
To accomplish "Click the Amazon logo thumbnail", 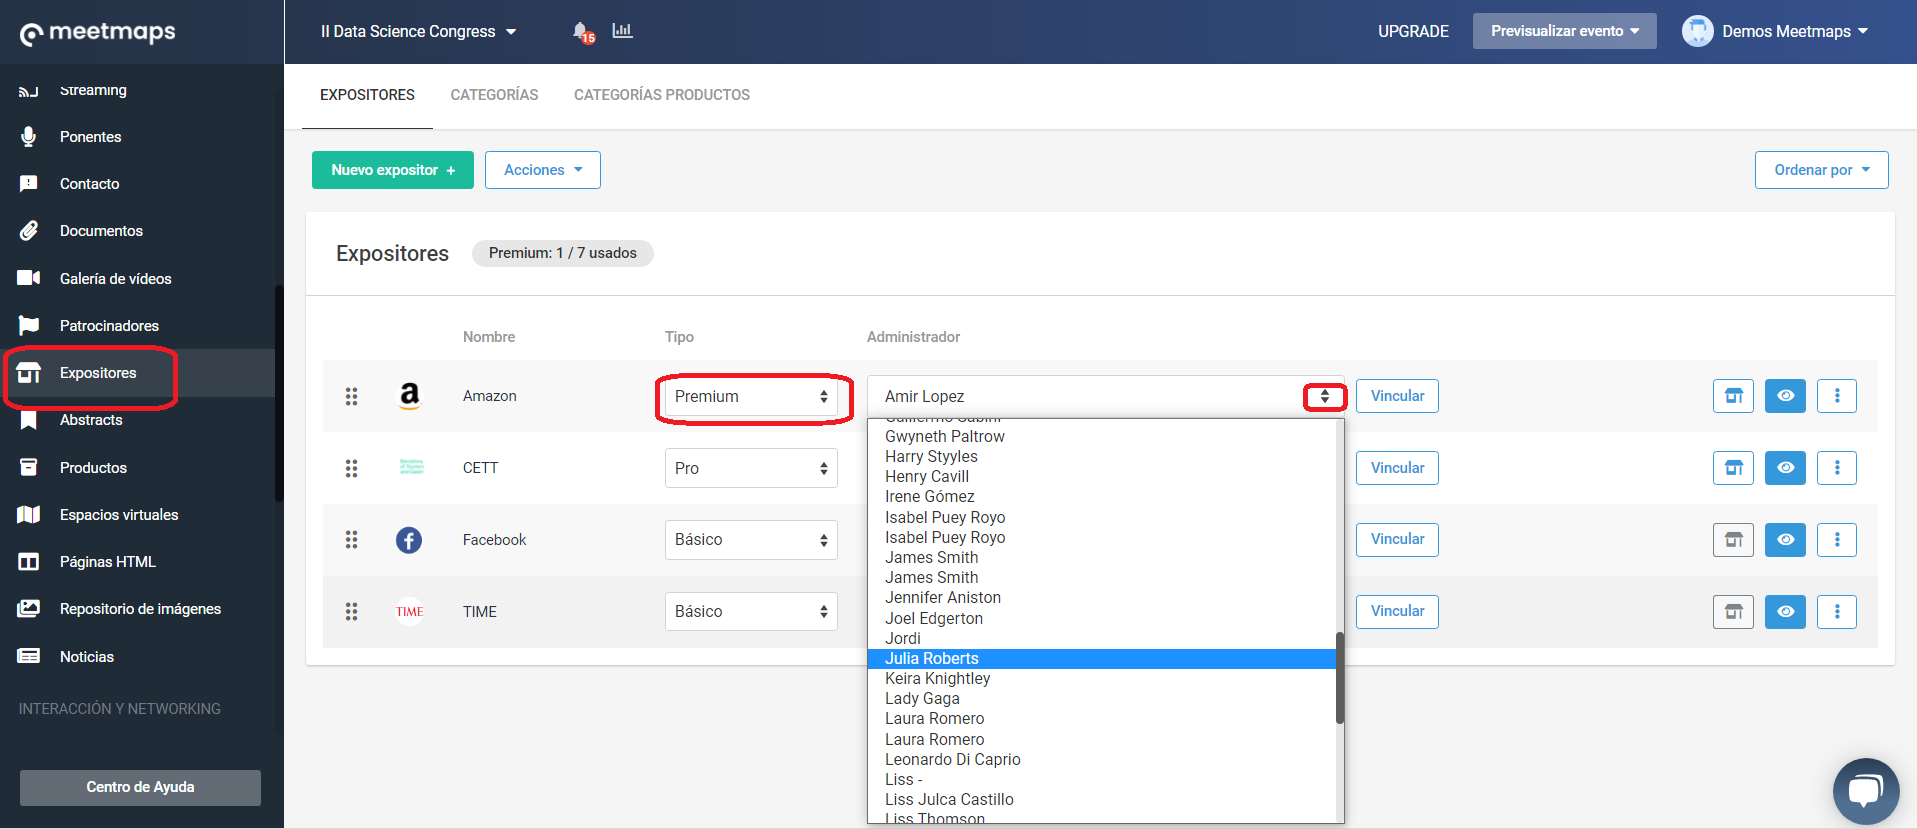I will [409, 396].
